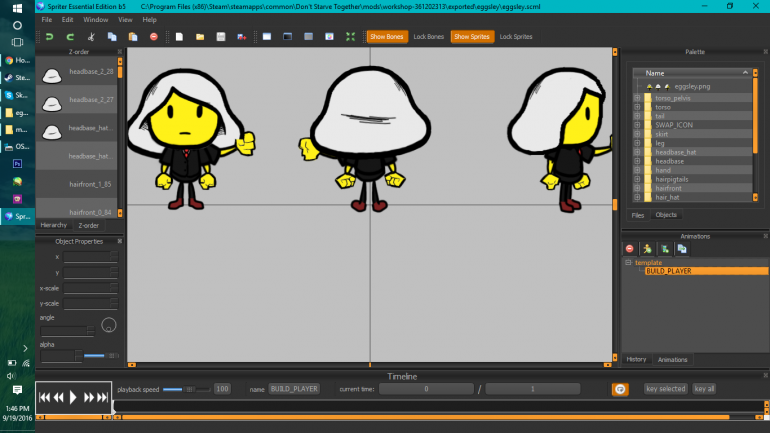Expand the skirt folder in Palette
This screenshot has width=770, height=433.
tap(637, 134)
